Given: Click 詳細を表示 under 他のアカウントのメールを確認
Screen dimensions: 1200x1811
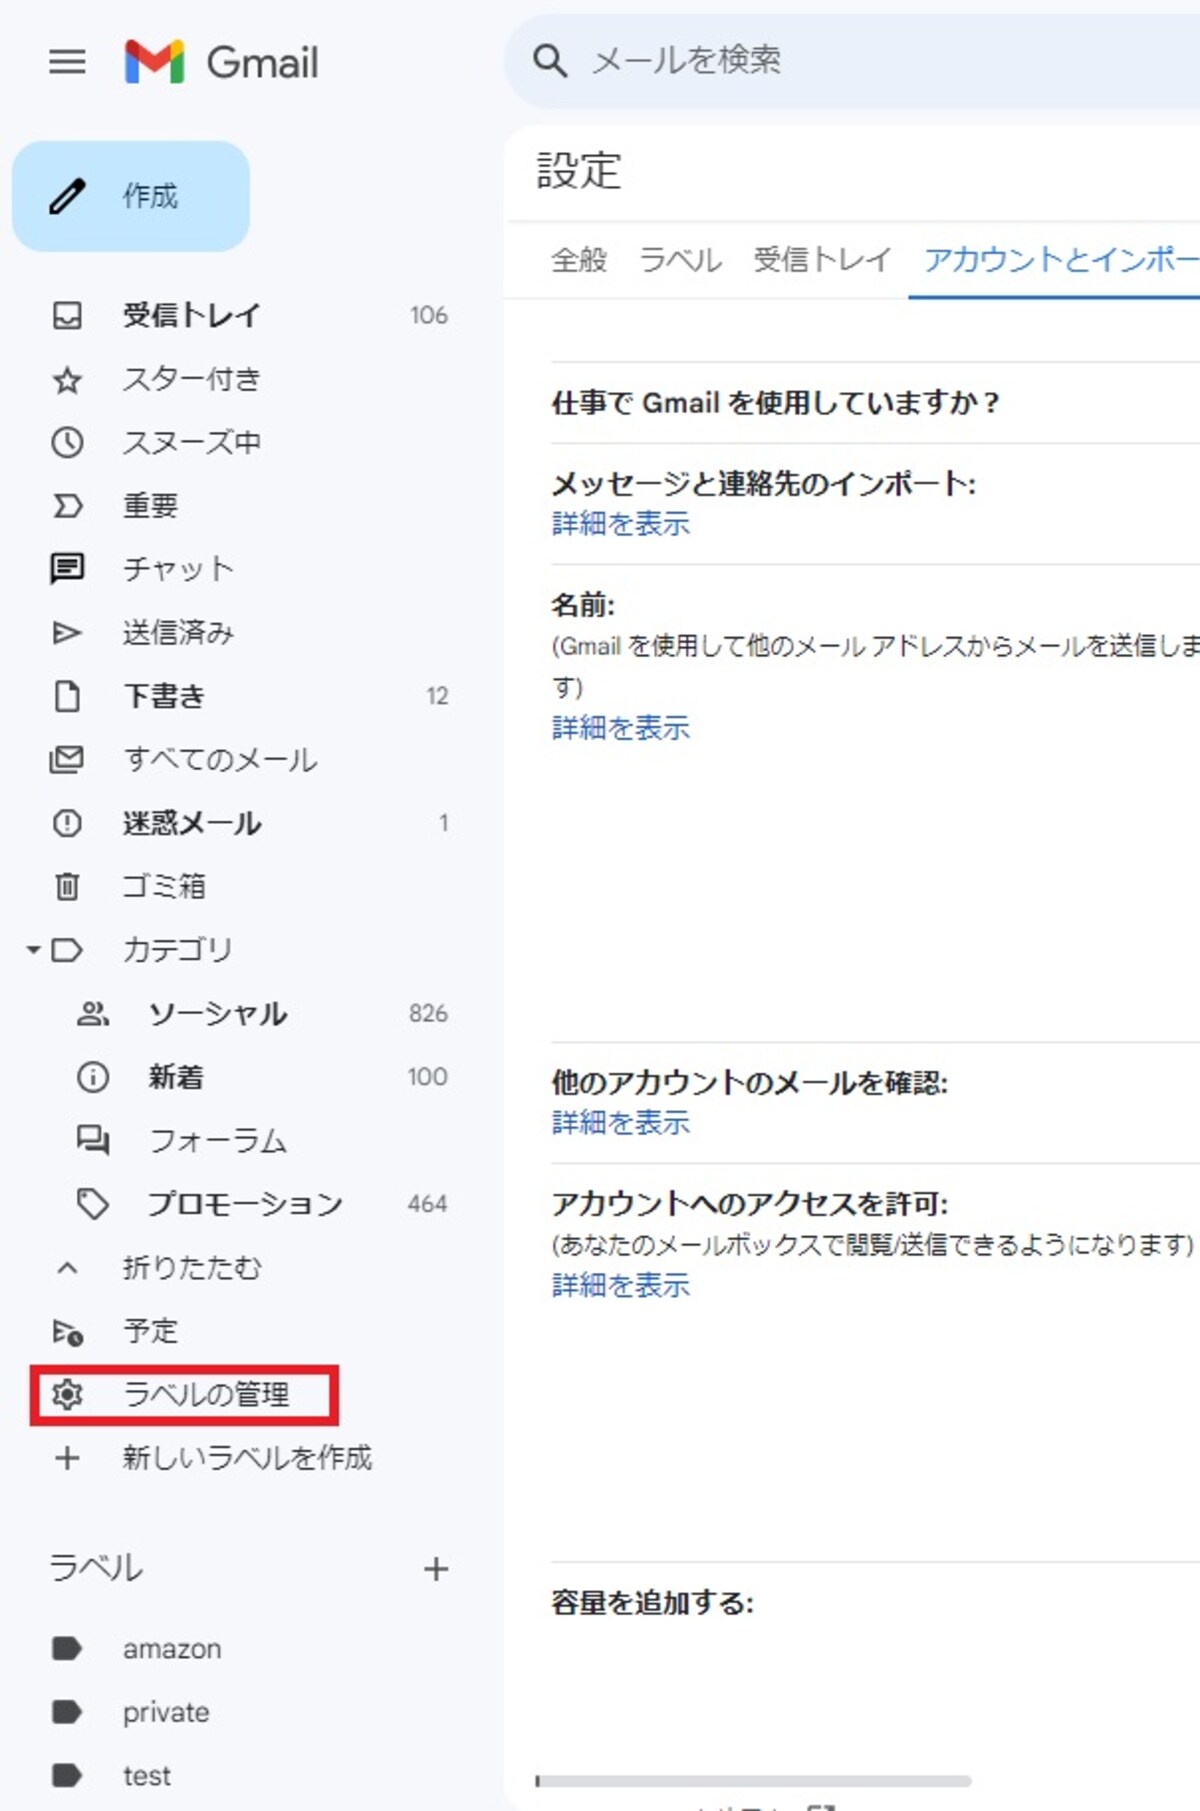Looking at the screenshot, I should [x=621, y=1123].
